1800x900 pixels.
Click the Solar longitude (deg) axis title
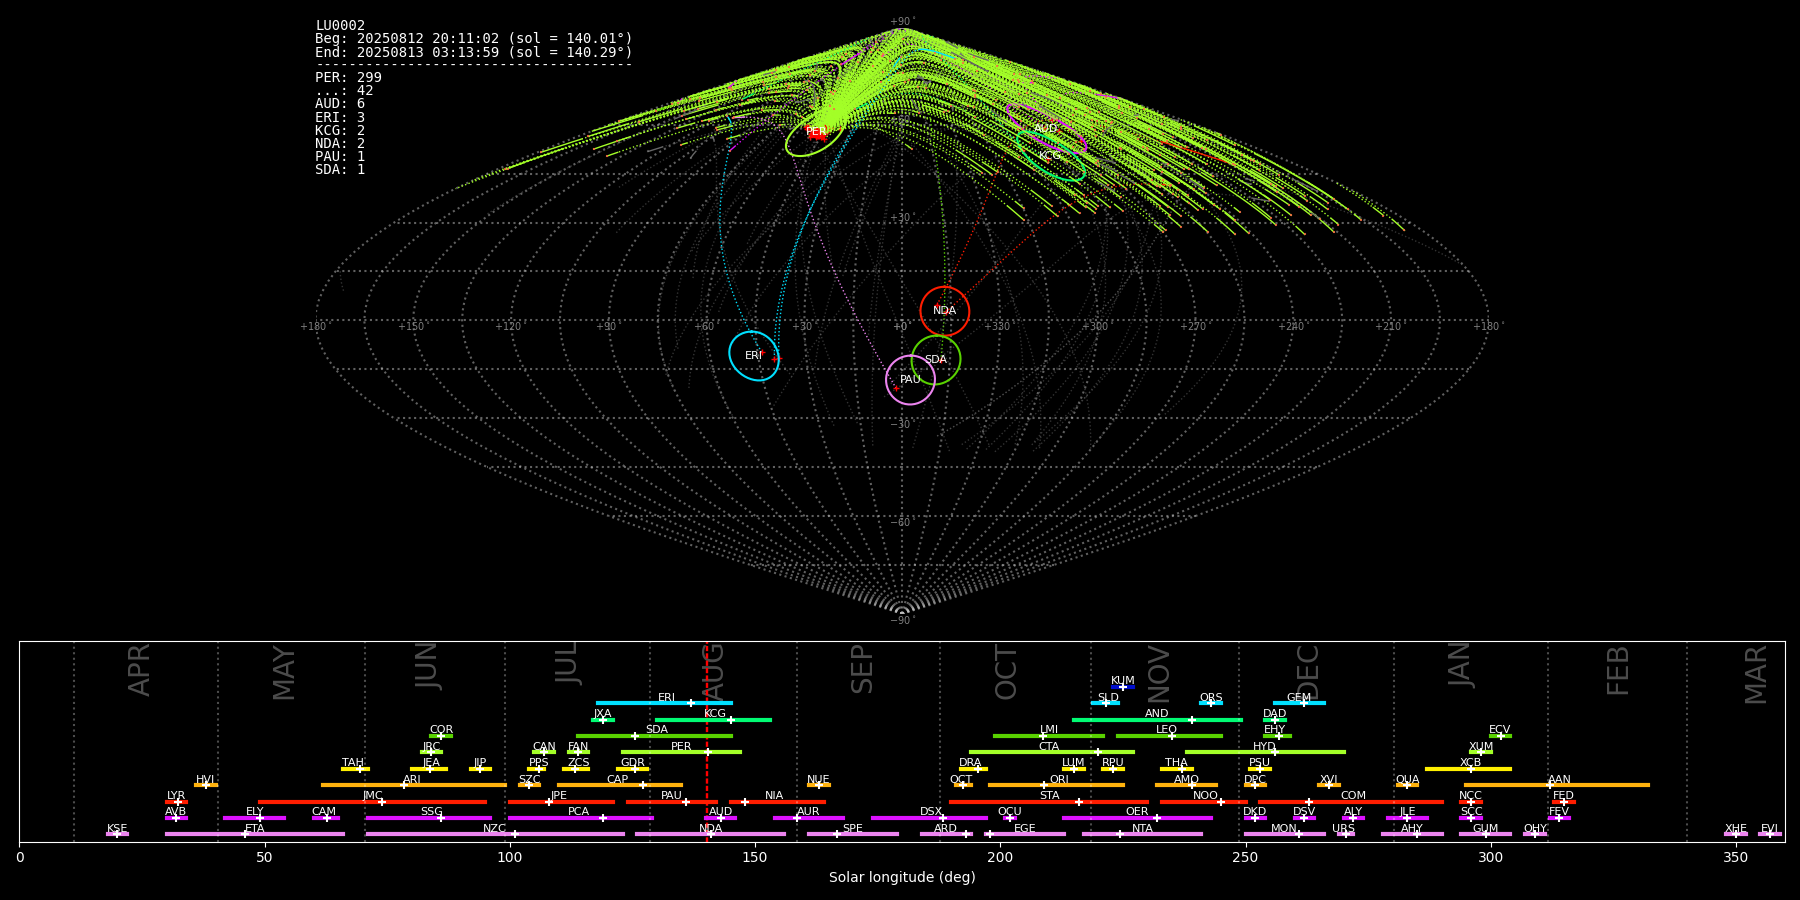tap(902, 878)
